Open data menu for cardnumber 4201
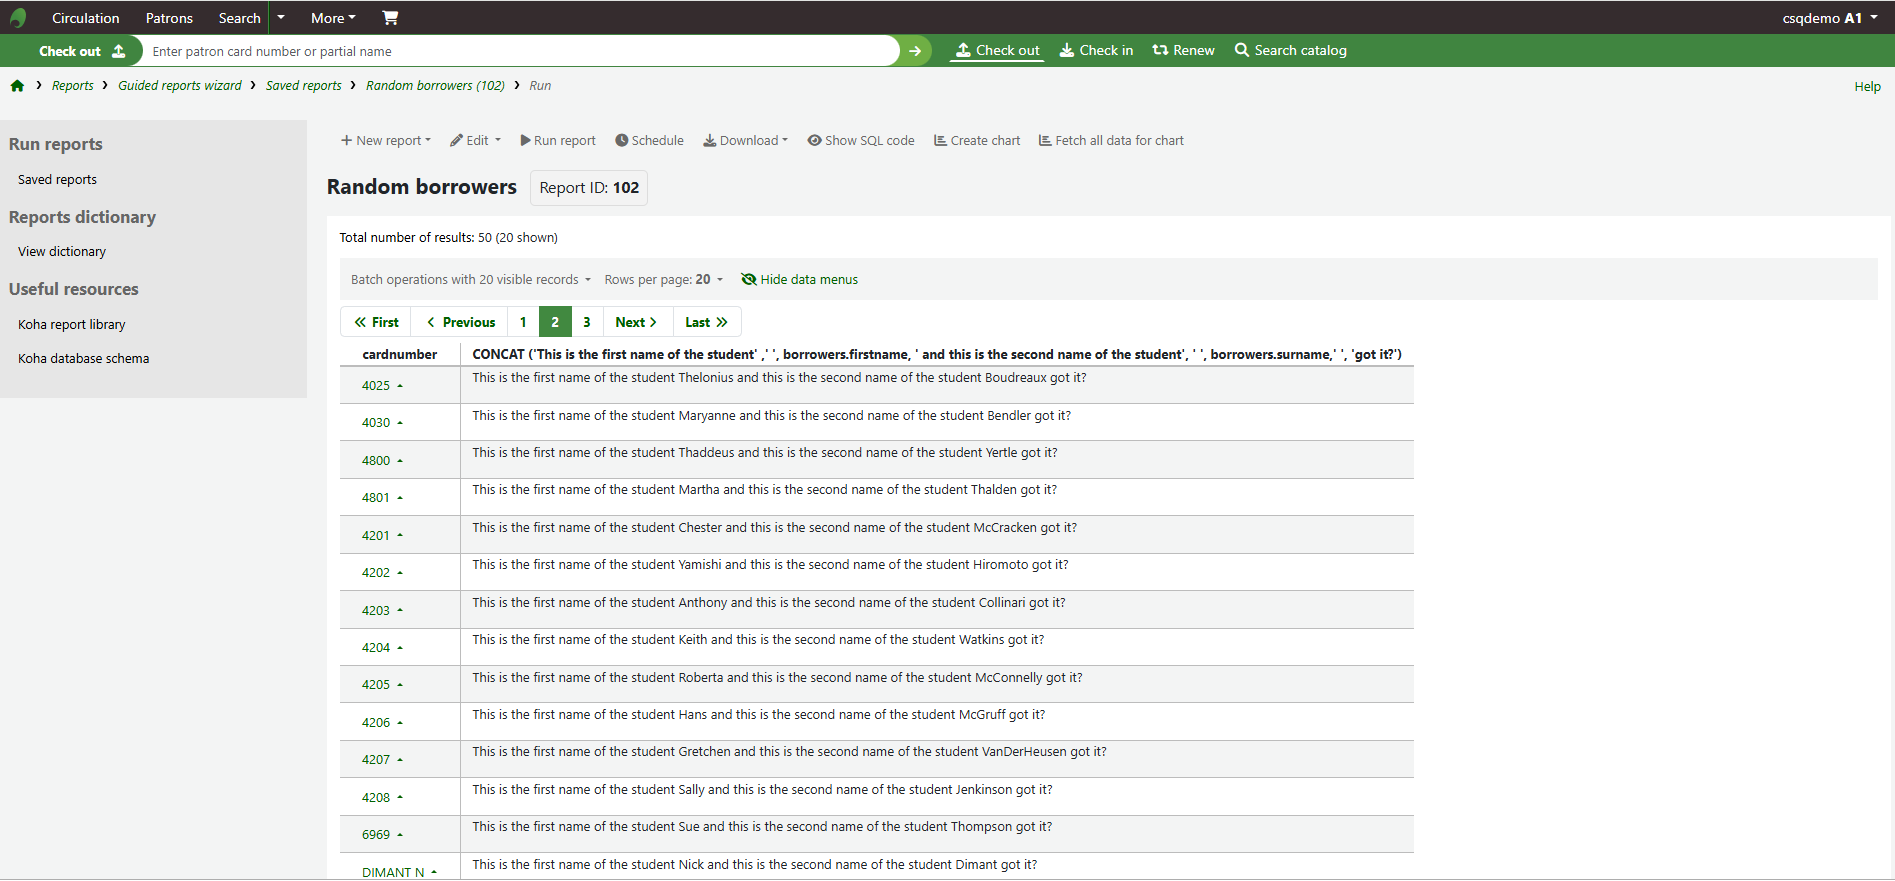 (382, 536)
